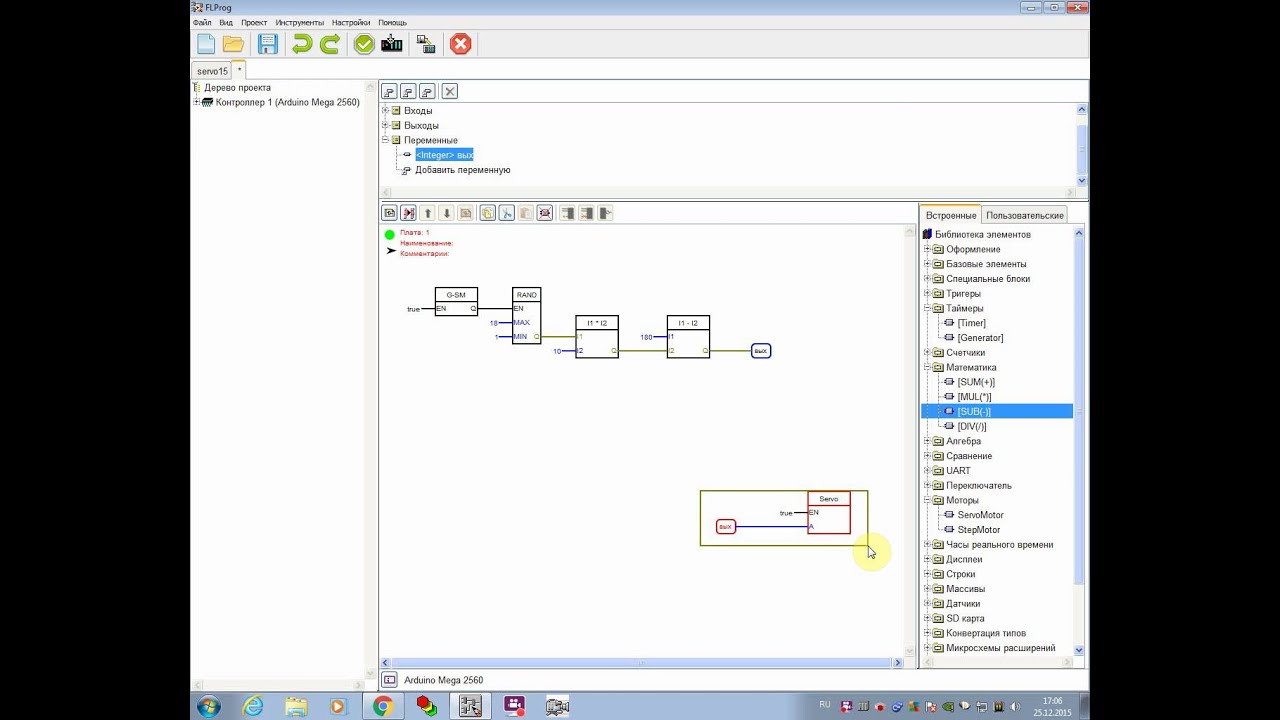Collapse the Таймеры library folder
Image resolution: width=1280 pixels, height=720 pixels.
[927, 308]
